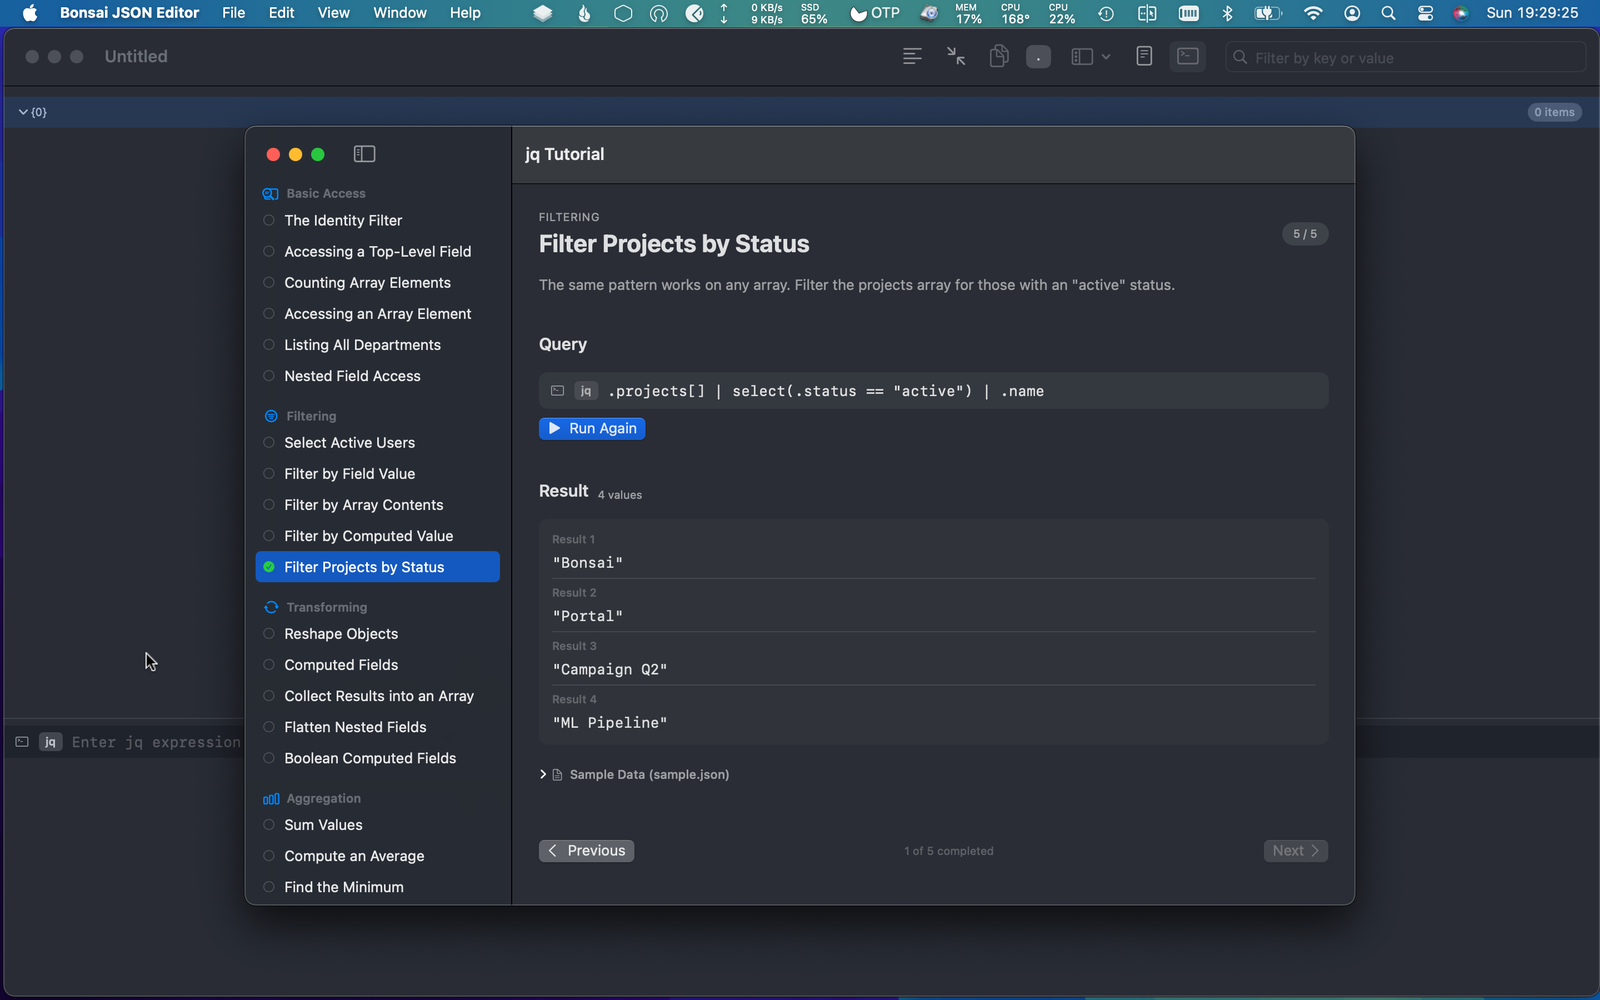Click the Next lesson button
Image resolution: width=1600 pixels, height=1000 pixels.
click(1296, 850)
